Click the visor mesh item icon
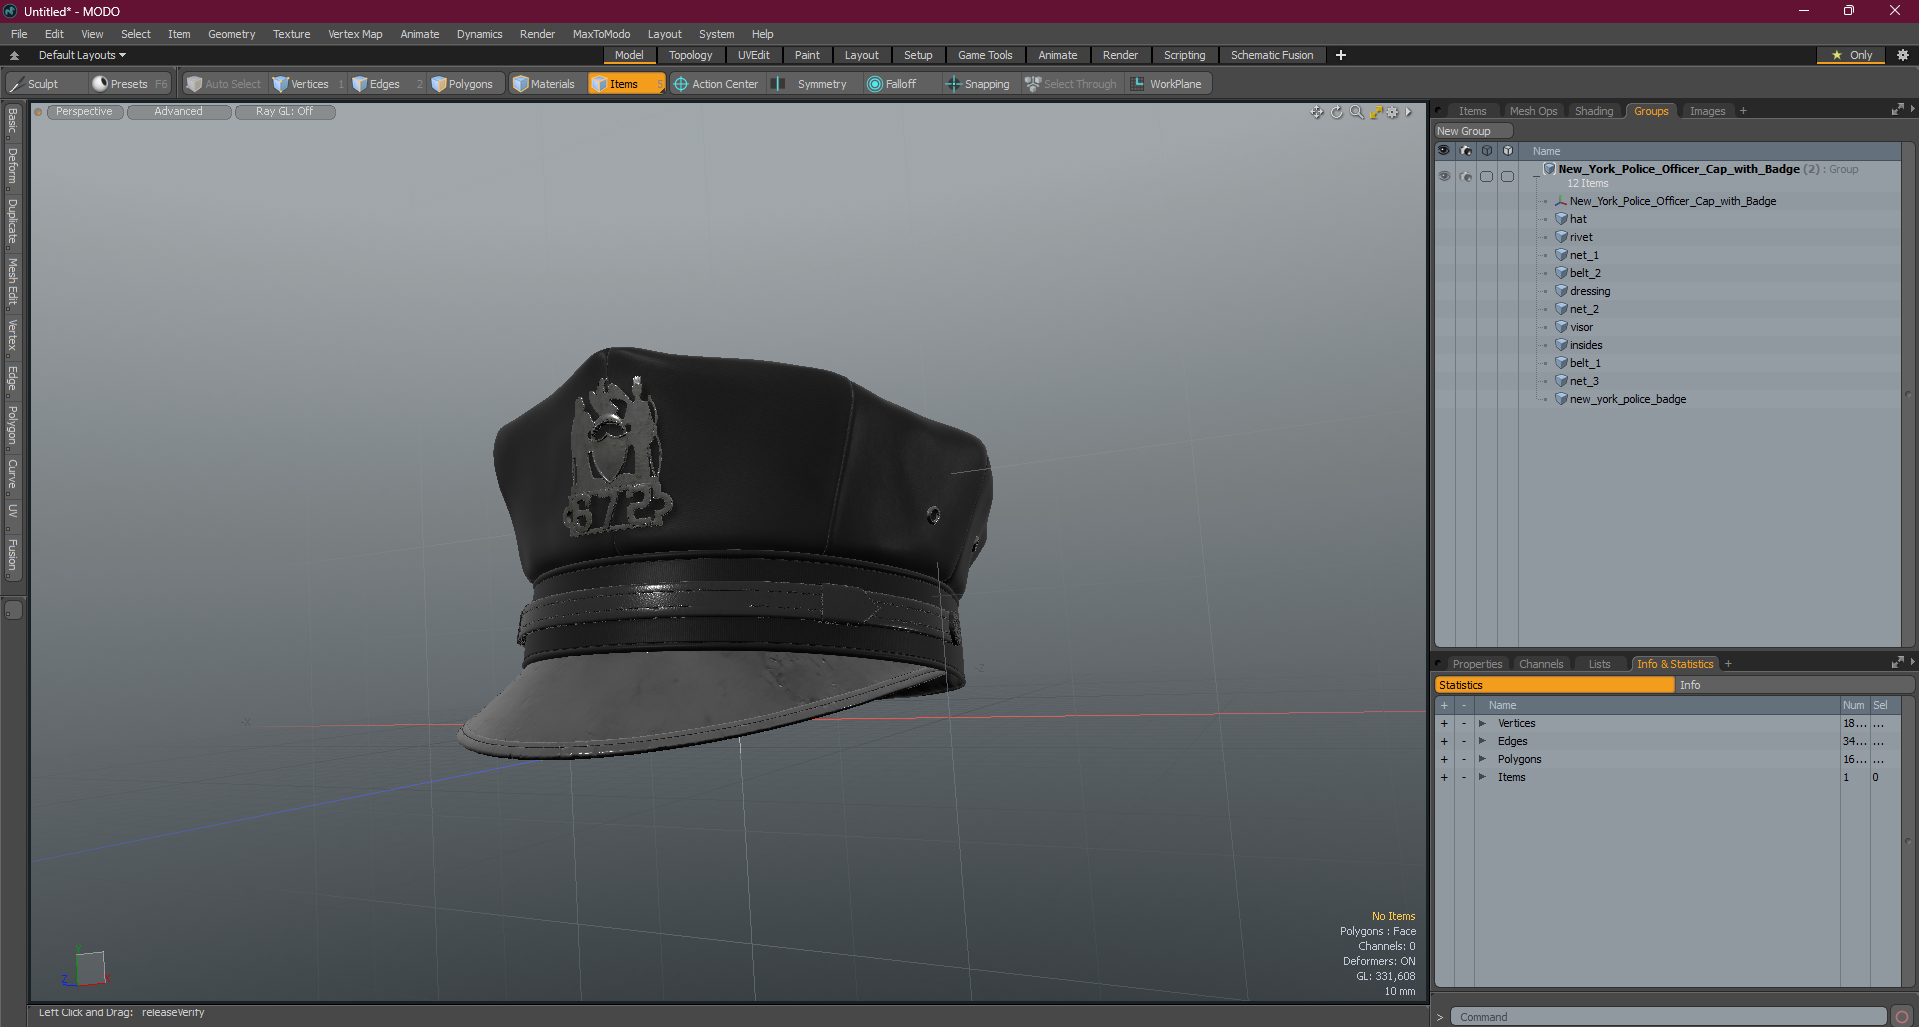The image size is (1919, 1027). coord(1561,327)
